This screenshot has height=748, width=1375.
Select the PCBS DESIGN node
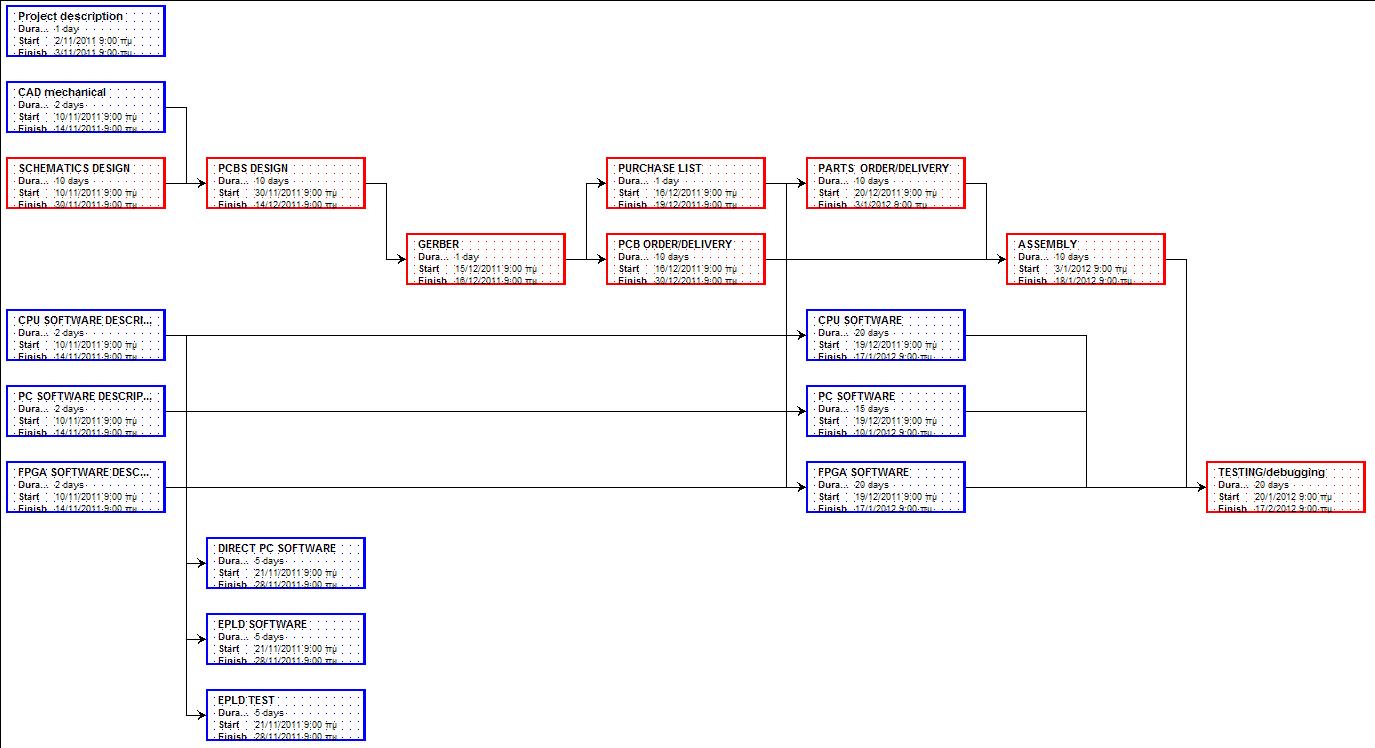click(286, 183)
